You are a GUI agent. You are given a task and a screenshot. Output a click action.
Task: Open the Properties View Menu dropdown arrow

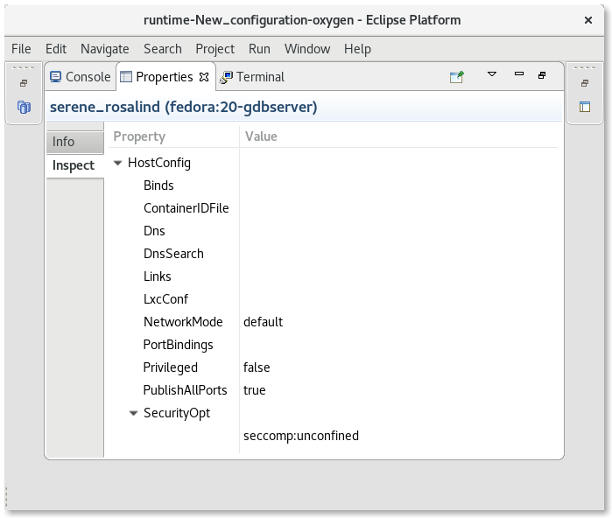491,75
